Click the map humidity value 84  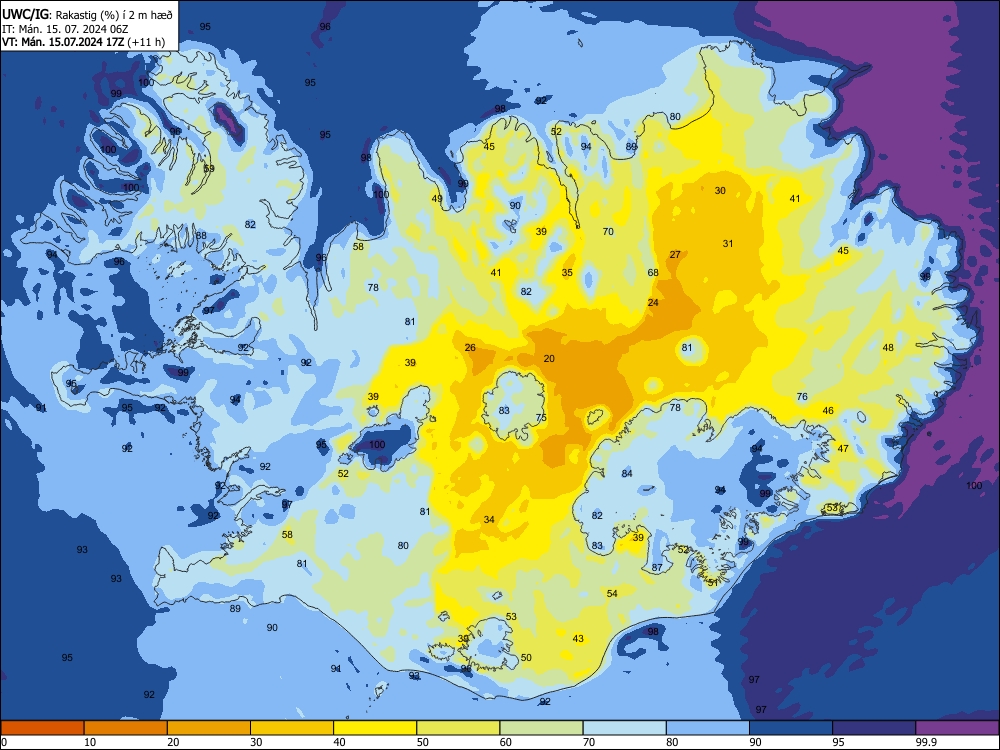tap(627, 473)
